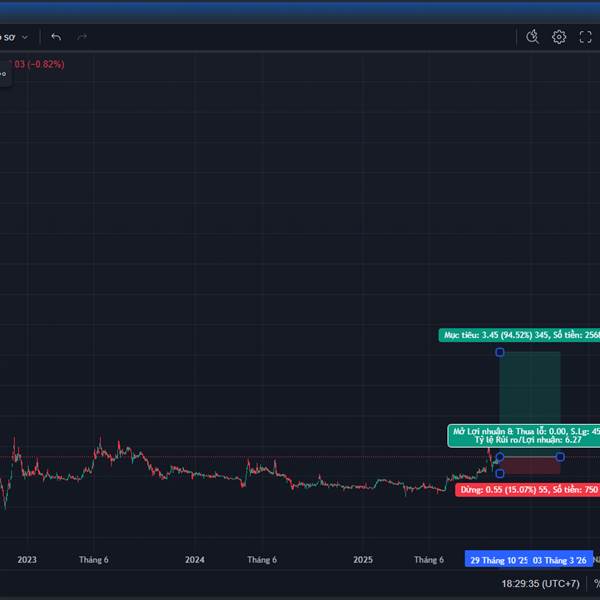Screen dimensions: 600x600
Task: Open timezone menu showing 18:29:35 (UTC+7)
Action: (540, 583)
